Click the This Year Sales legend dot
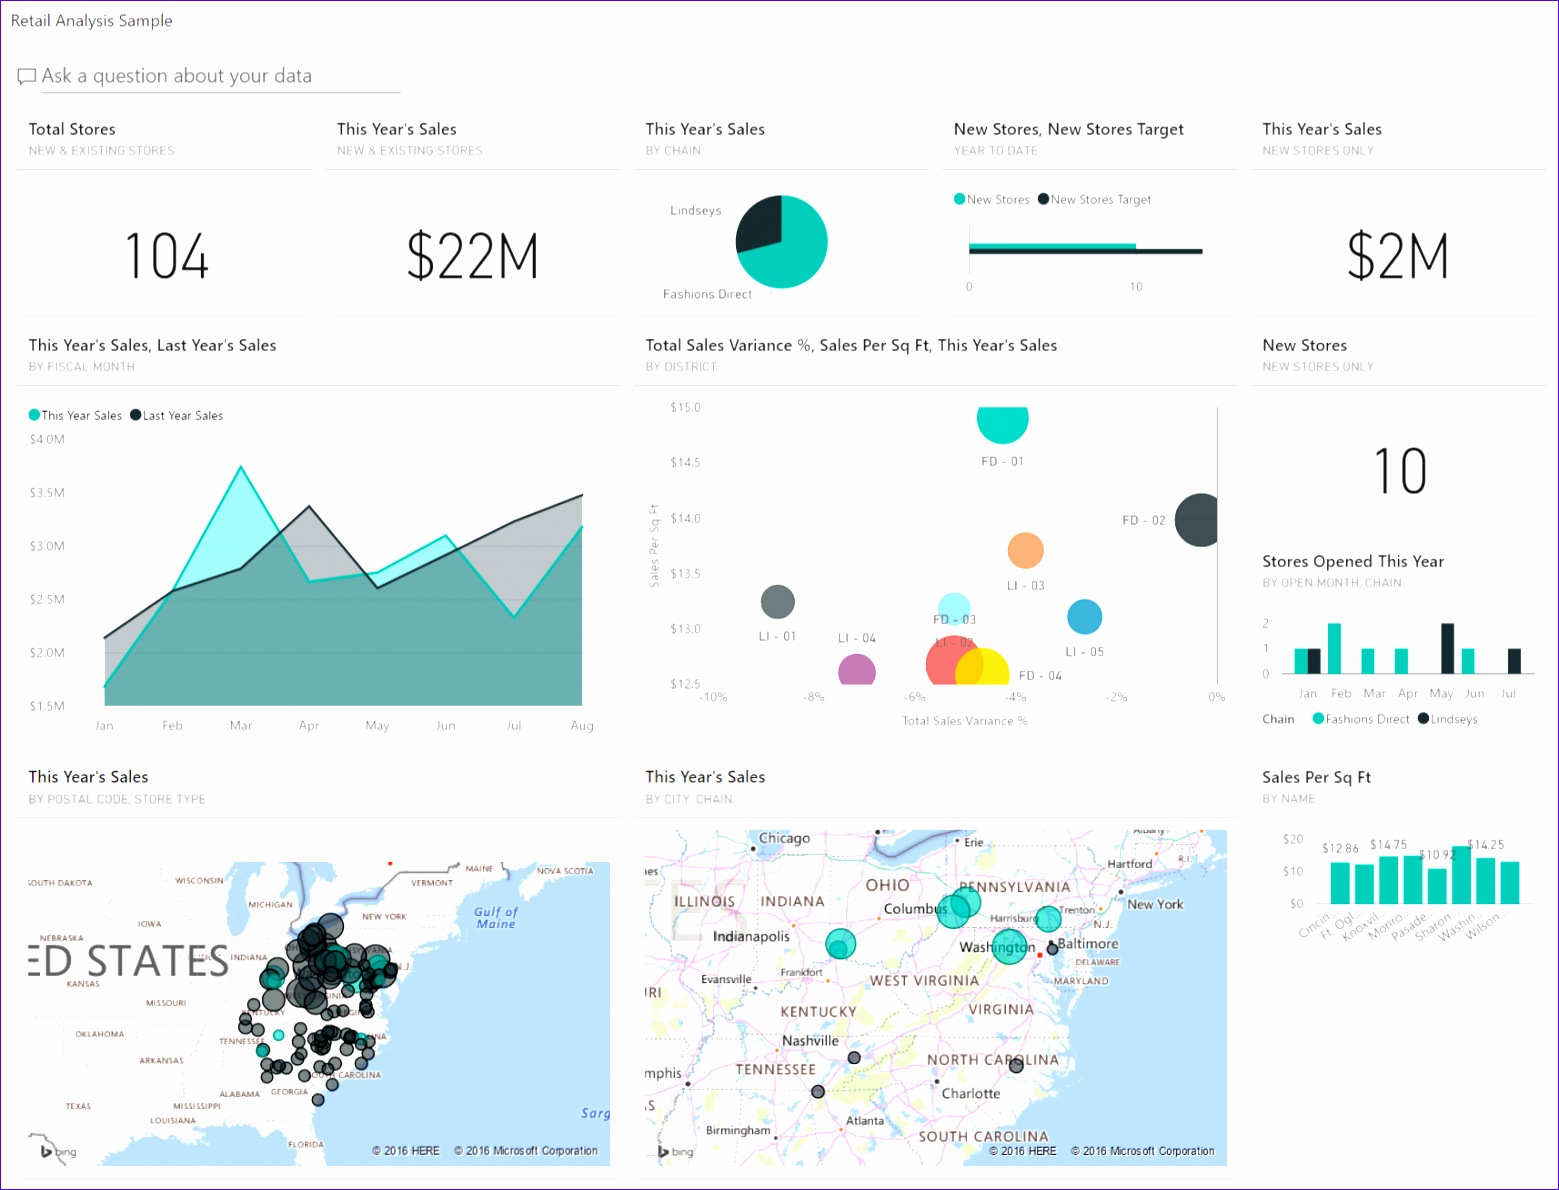 tap(34, 415)
